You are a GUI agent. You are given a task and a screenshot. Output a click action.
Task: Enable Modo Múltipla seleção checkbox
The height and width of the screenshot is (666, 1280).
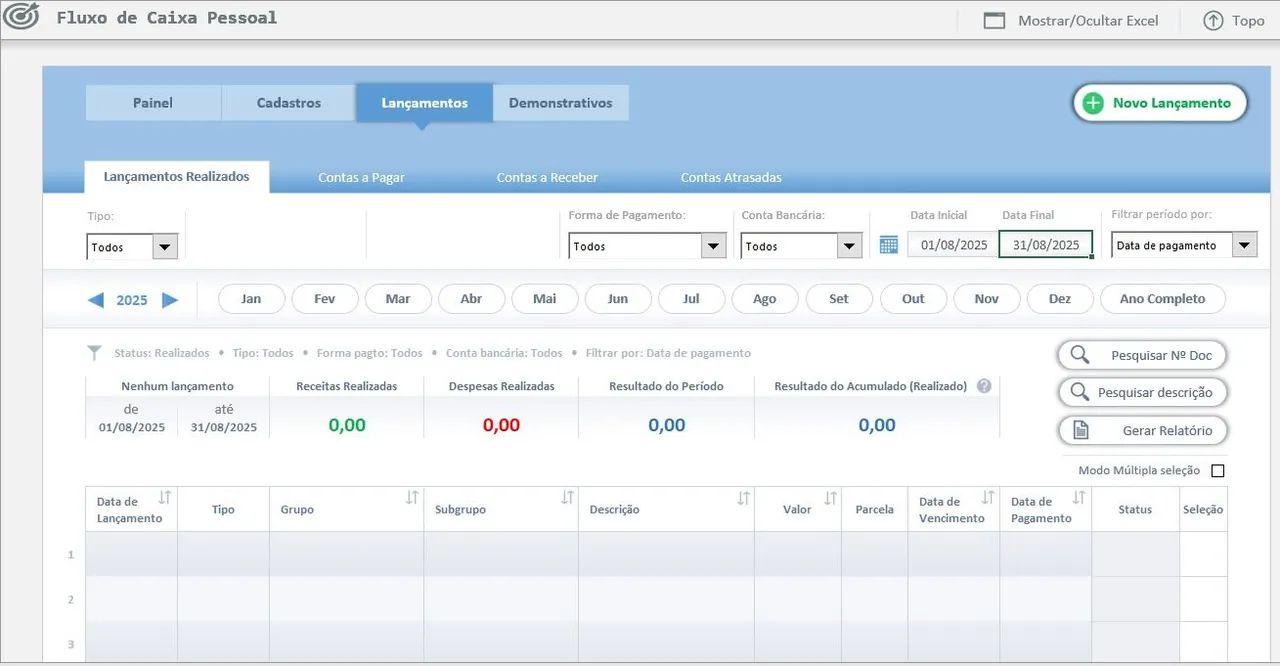[x=1217, y=471]
